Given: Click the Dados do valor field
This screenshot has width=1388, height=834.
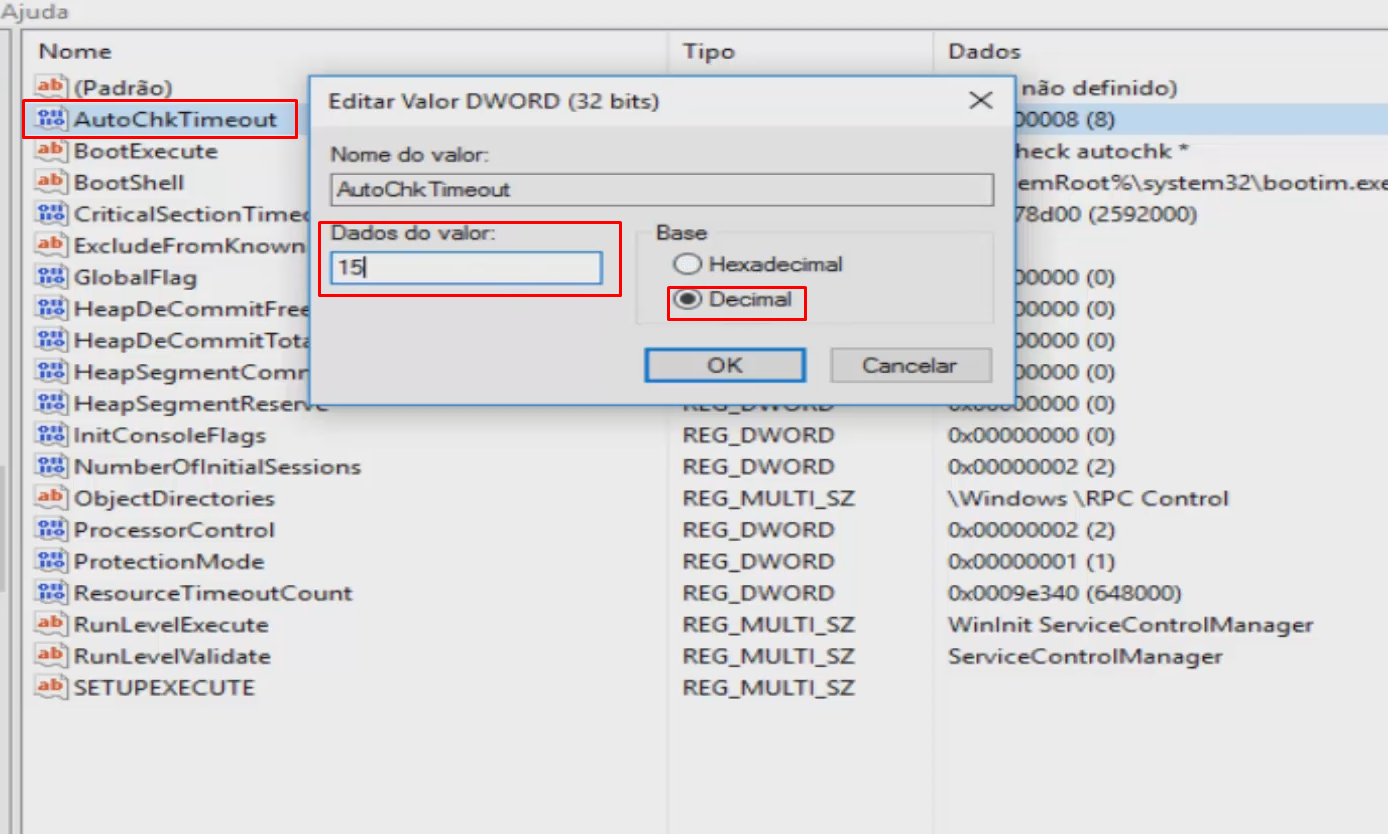Looking at the screenshot, I should [x=467, y=268].
